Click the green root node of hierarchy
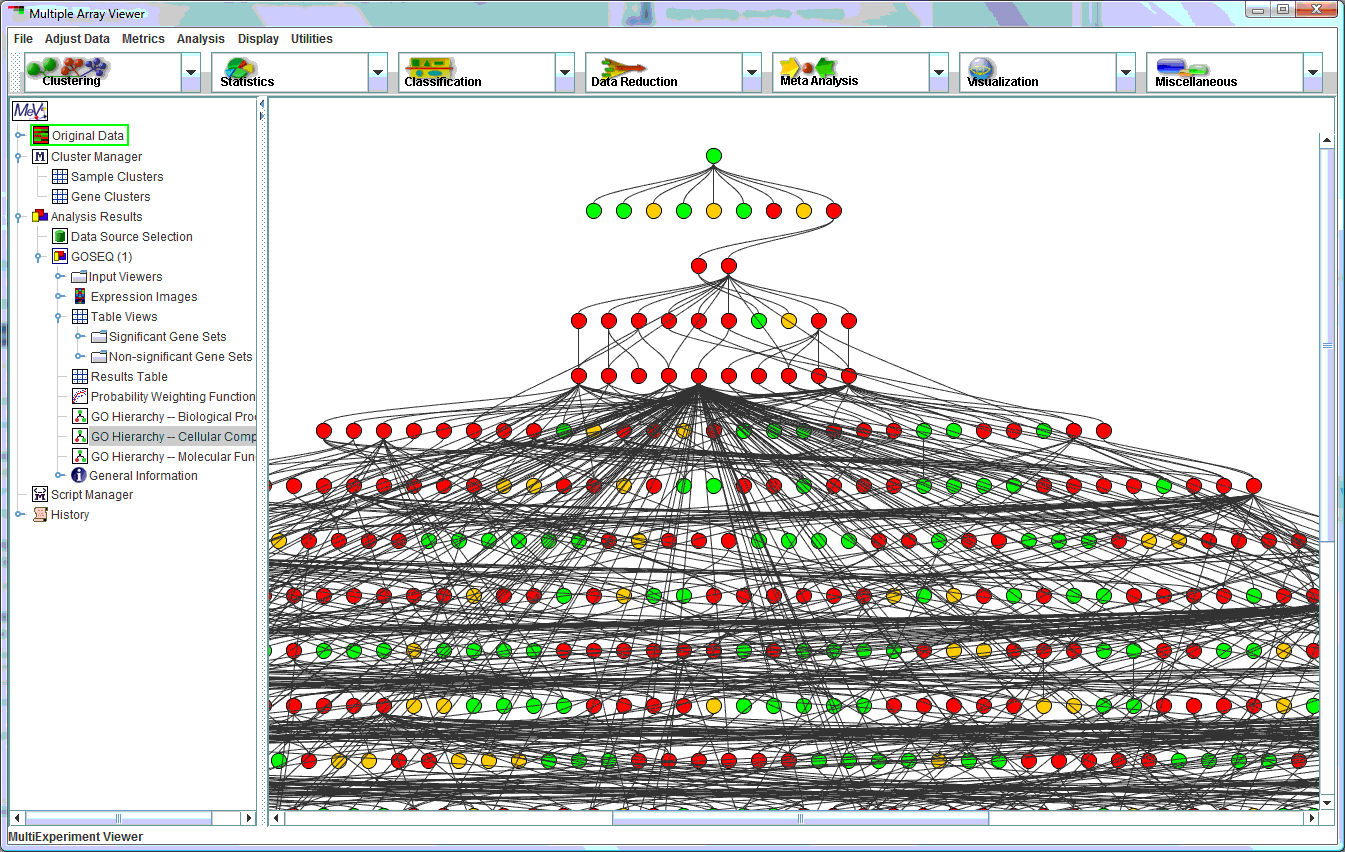 point(713,156)
